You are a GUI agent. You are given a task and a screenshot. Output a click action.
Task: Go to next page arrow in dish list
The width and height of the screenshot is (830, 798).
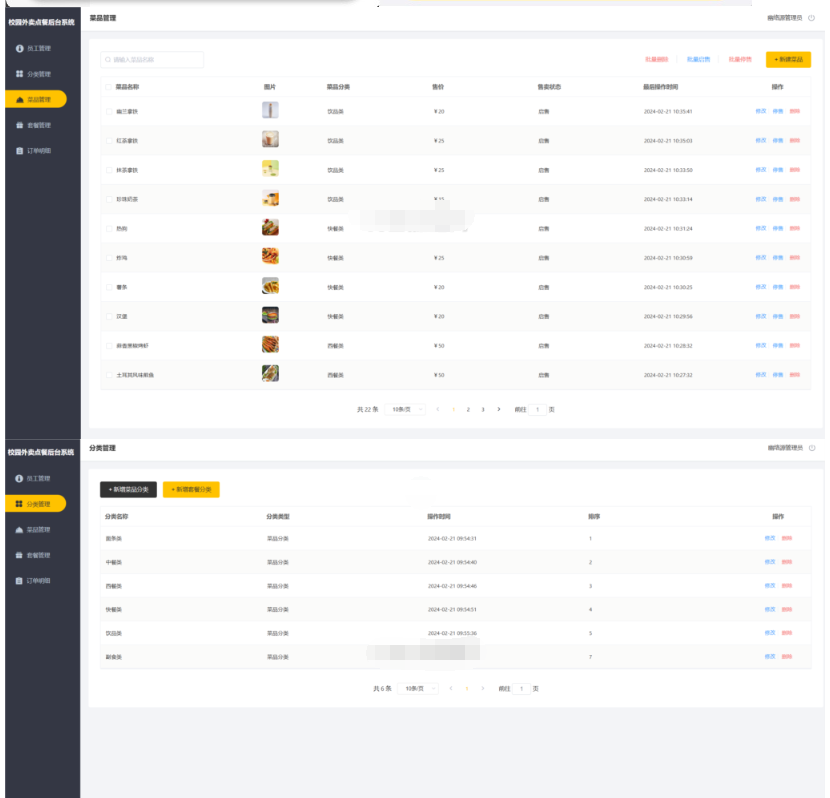tap(499, 409)
